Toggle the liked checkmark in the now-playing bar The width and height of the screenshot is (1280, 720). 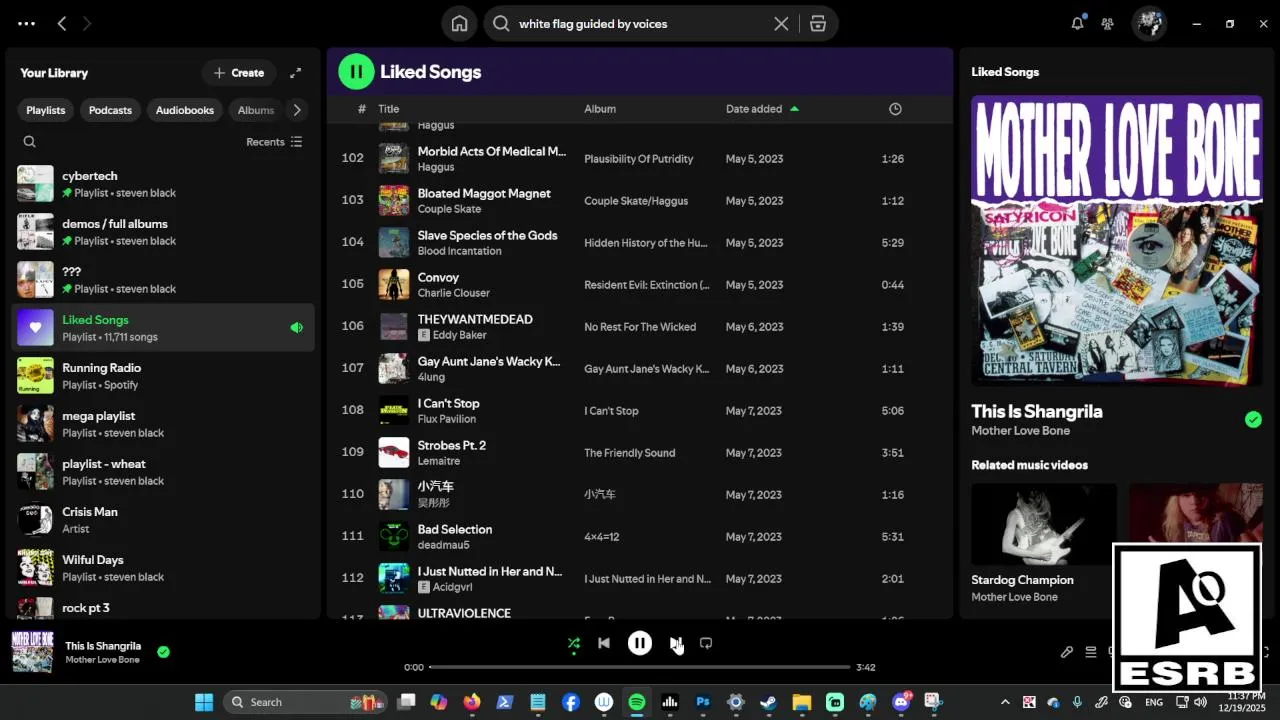point(163,652)
